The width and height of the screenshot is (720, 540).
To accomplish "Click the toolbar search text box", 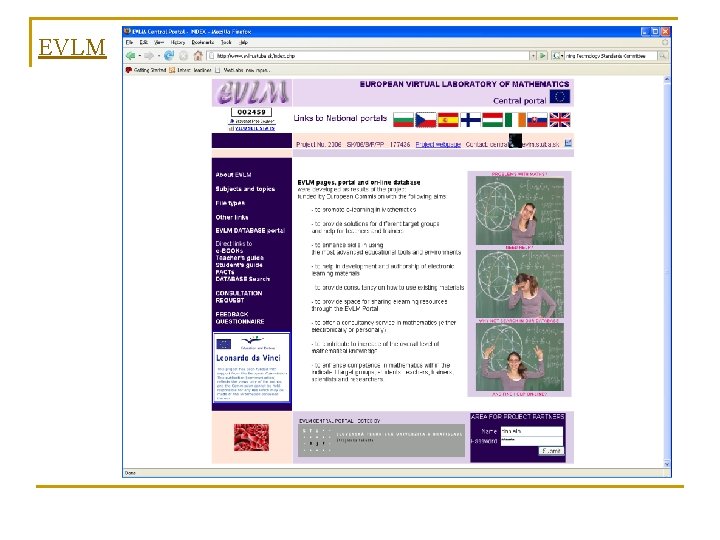I will tap(611, 56).
